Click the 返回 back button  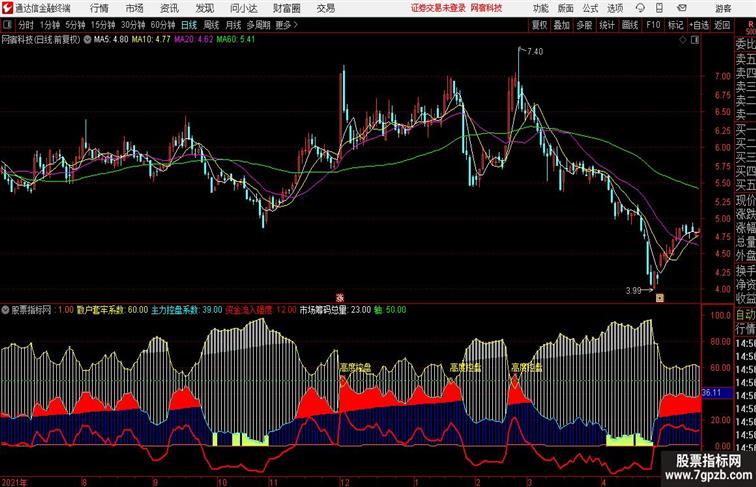722,25
